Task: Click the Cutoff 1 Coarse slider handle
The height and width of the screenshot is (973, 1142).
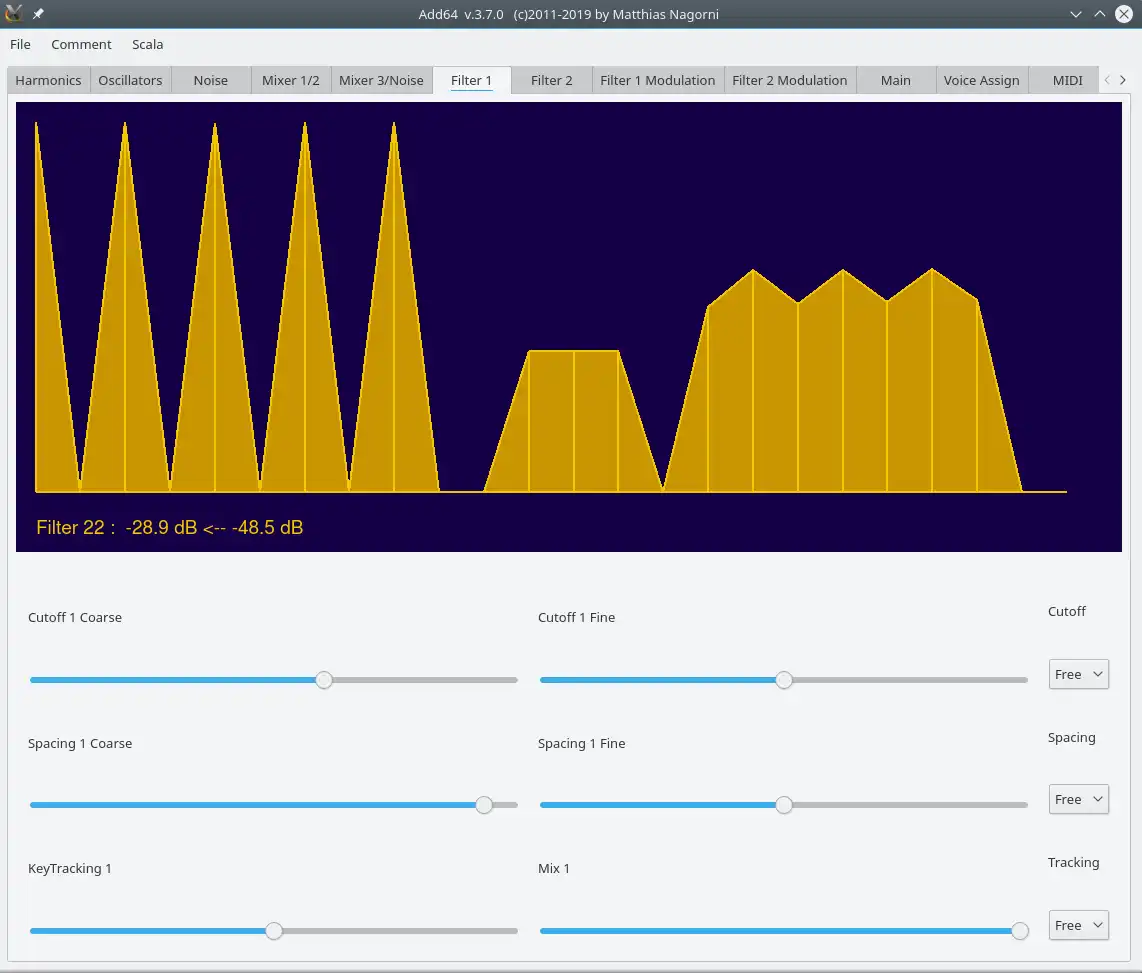Action: (324, 680)
